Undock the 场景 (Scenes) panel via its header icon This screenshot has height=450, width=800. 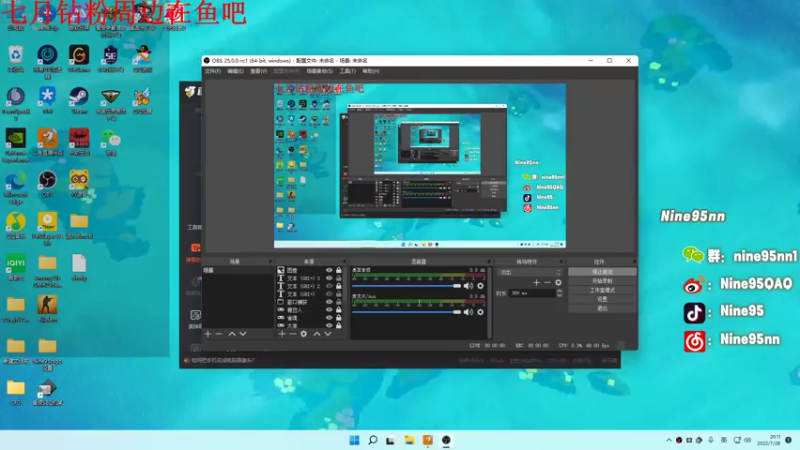[x=270, y=261]
